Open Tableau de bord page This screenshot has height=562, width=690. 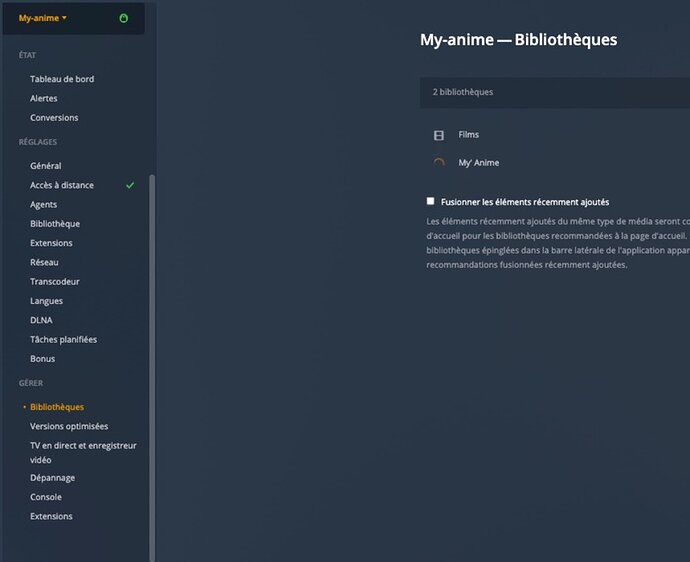62,79
